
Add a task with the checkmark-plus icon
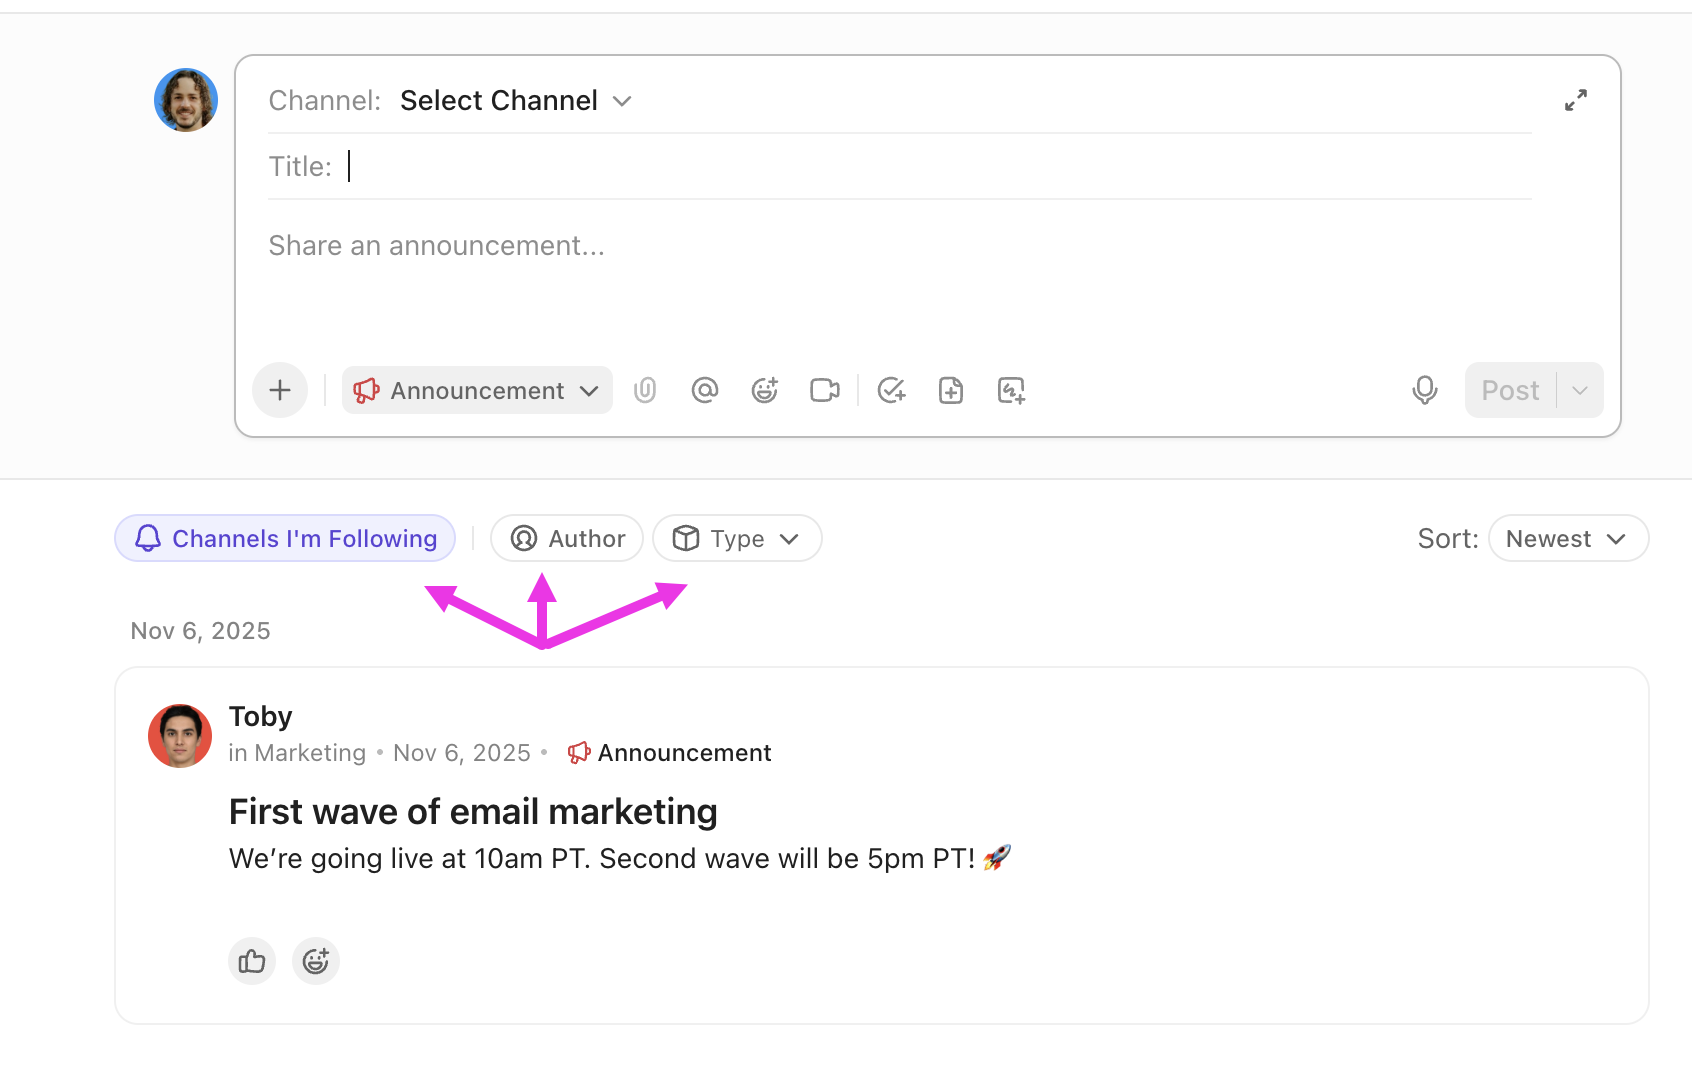[x=891, y=390]
